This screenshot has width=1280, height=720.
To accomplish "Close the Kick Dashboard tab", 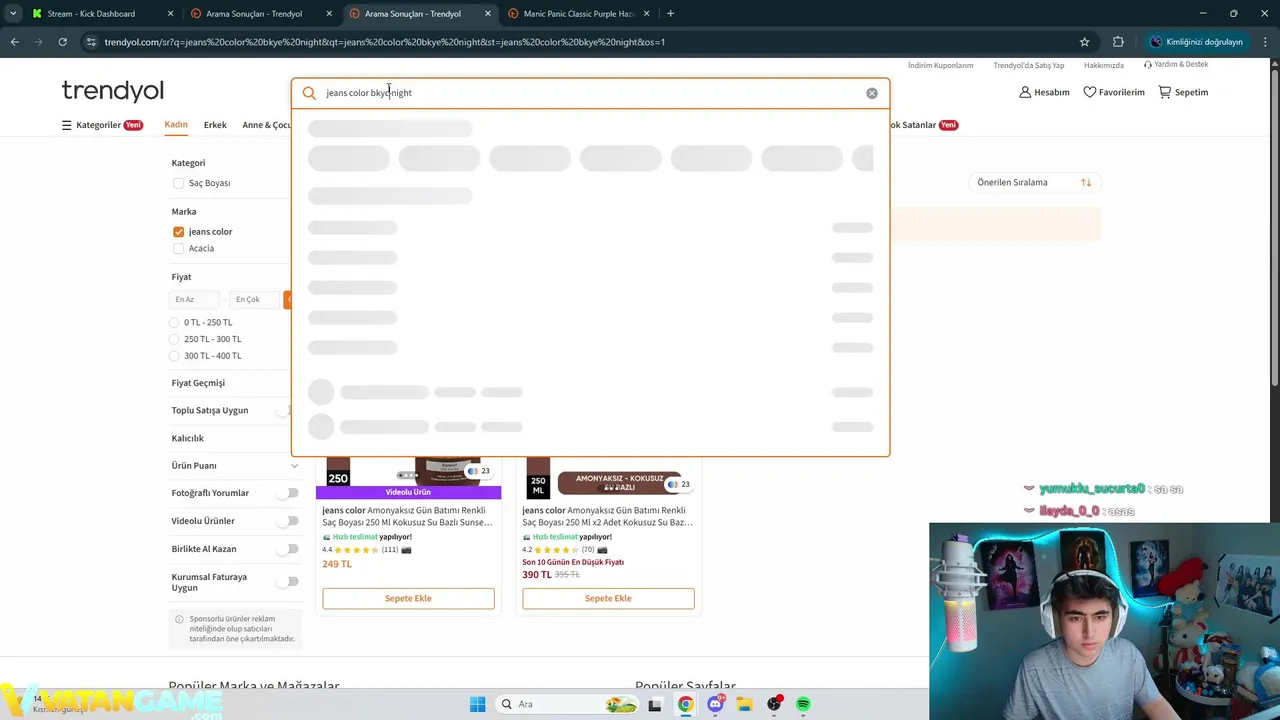I will (x=170, y=14).
